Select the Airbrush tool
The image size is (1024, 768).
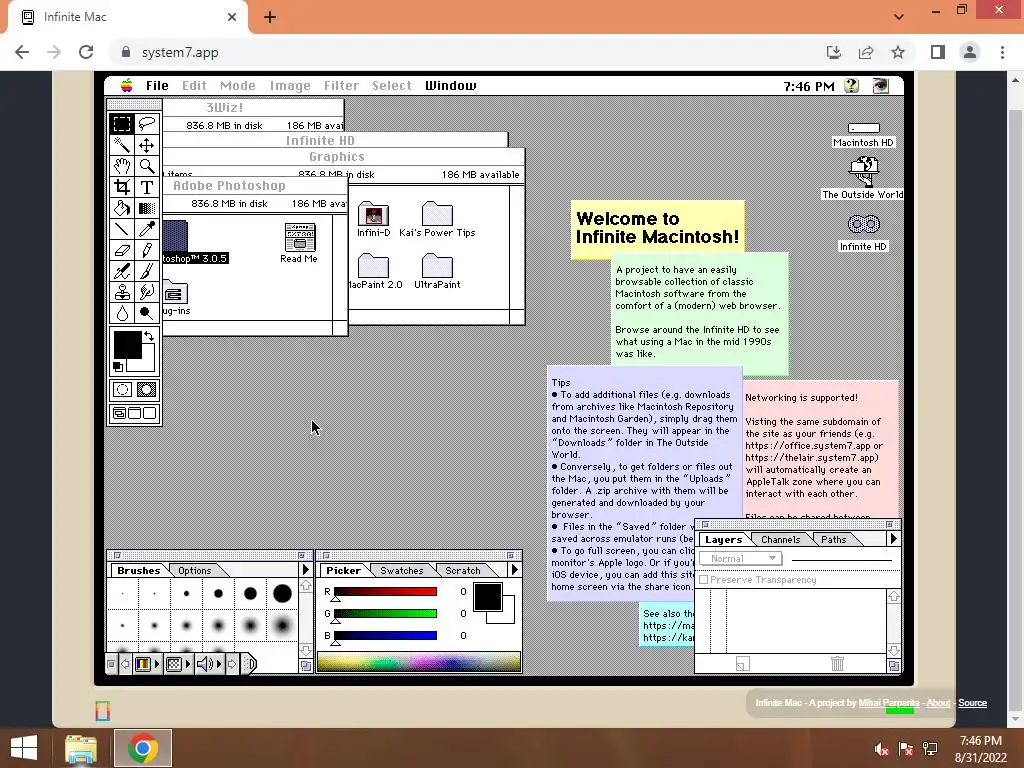coord(121,271)
